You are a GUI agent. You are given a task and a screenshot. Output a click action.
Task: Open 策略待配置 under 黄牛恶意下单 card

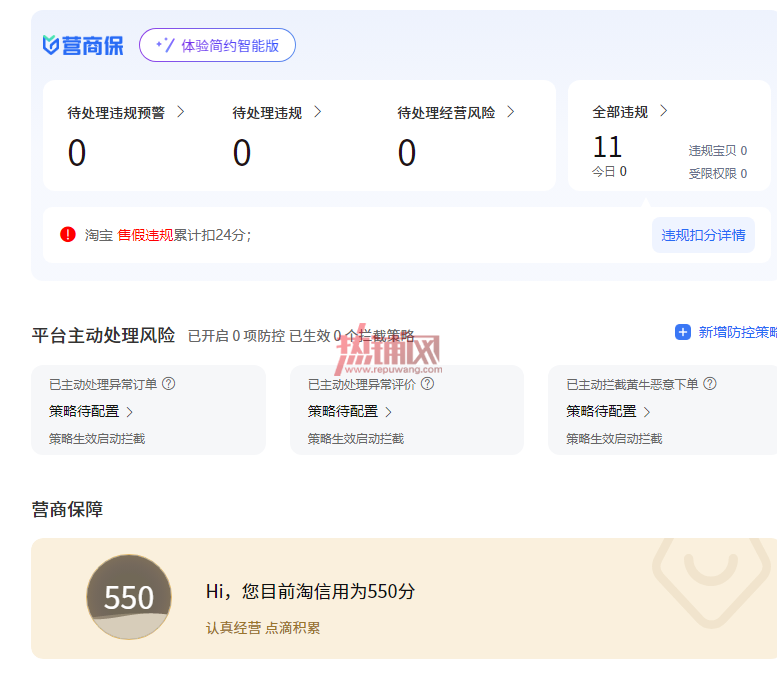(608, 411)
